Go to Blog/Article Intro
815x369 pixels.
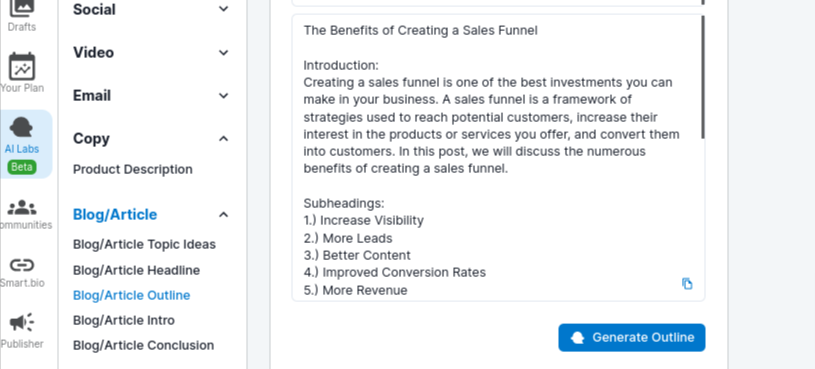click(124, 320)
